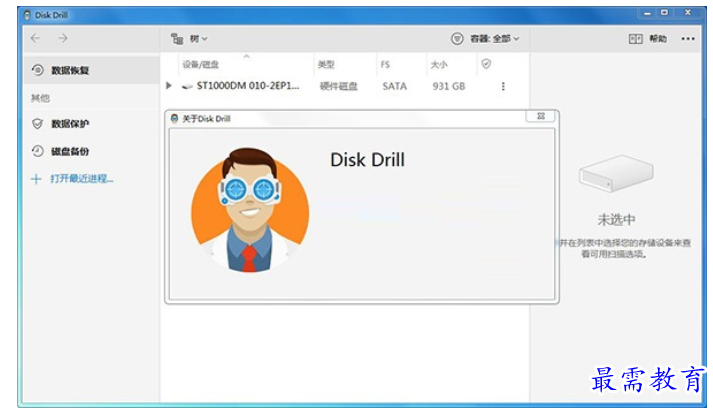The height and width of the screenshot is (411, 713).
Task: Click the clock icon for disk backup
Action: pyautogui.click(x=37, y=151)
